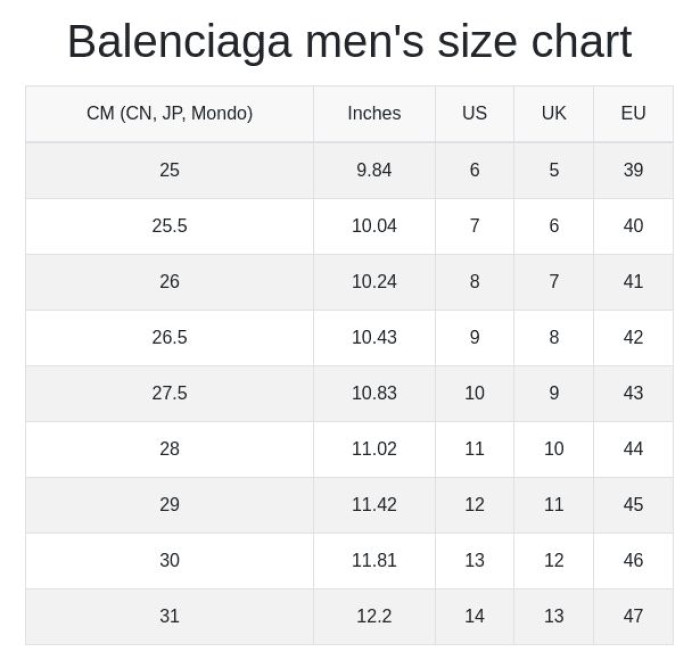The width and height of the screenshot is (700, 660).
Task: Select the 25 CM cell
Action: (169, 170)
